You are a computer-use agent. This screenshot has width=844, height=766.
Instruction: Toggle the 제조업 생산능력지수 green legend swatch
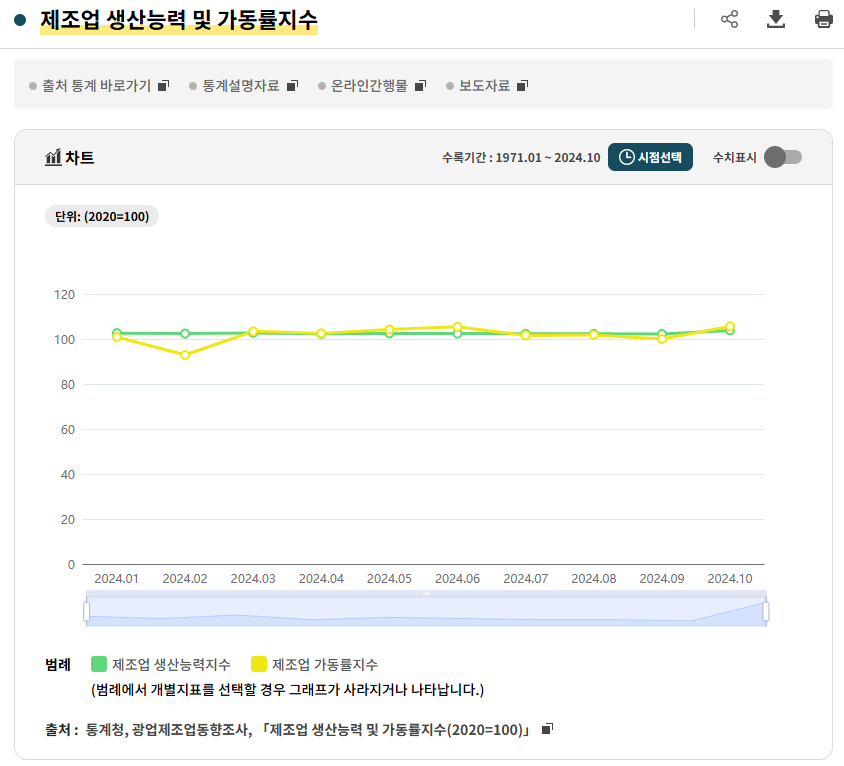click(x=99, y=664)
